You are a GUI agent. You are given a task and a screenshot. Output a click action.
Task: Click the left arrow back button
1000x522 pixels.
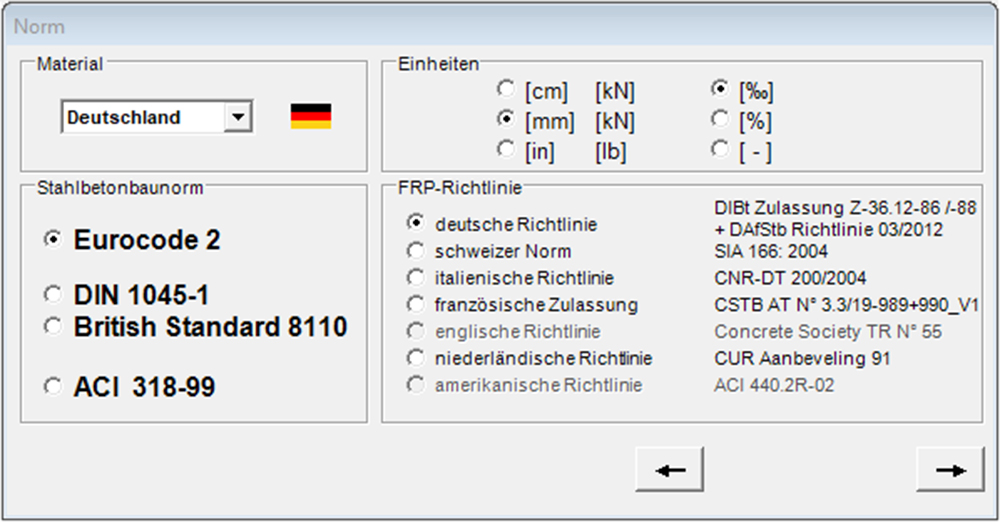(x=670, y=470)
